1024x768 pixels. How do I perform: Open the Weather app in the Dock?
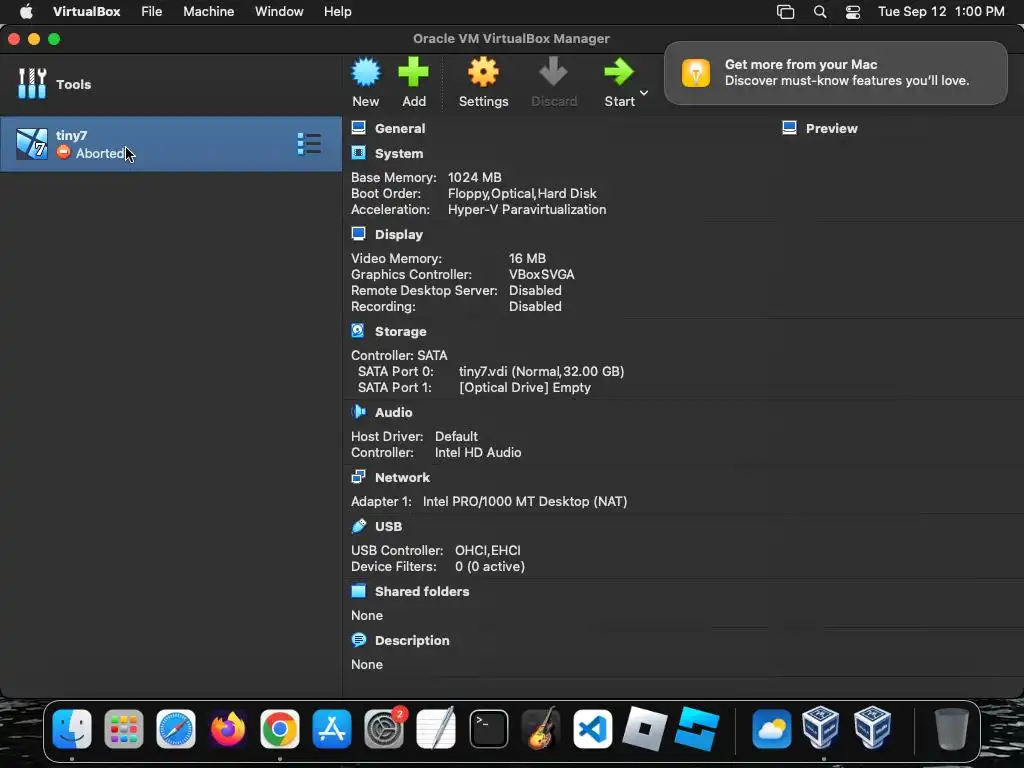point(771,729)
